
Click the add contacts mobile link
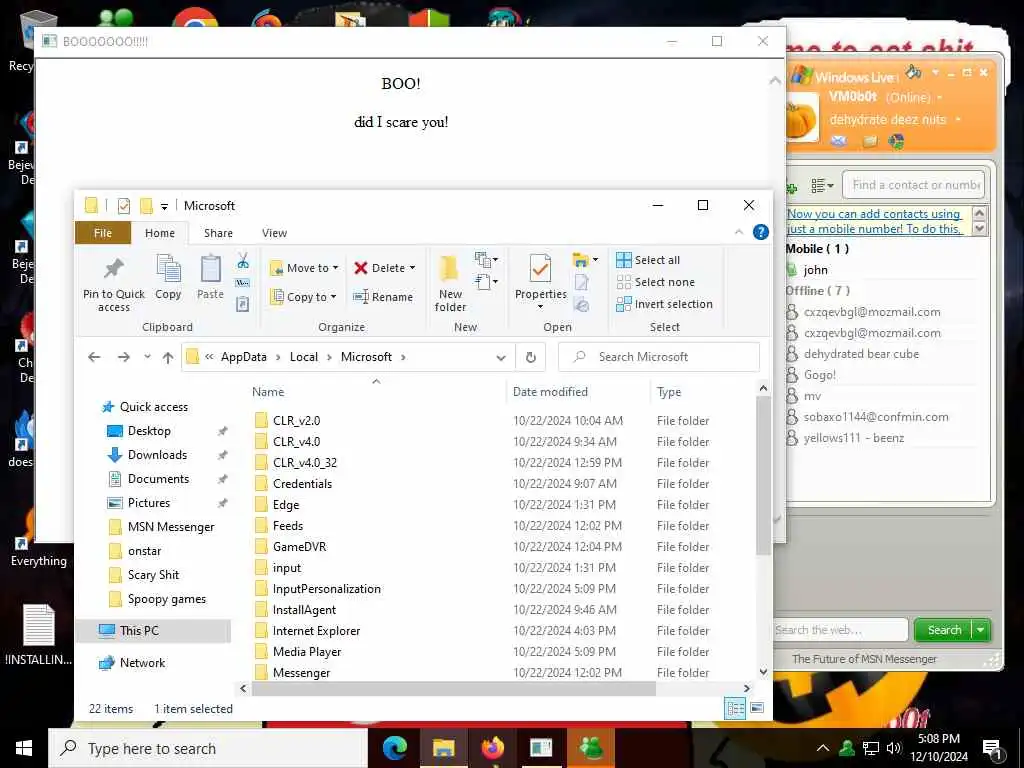[x=874, y=221]
